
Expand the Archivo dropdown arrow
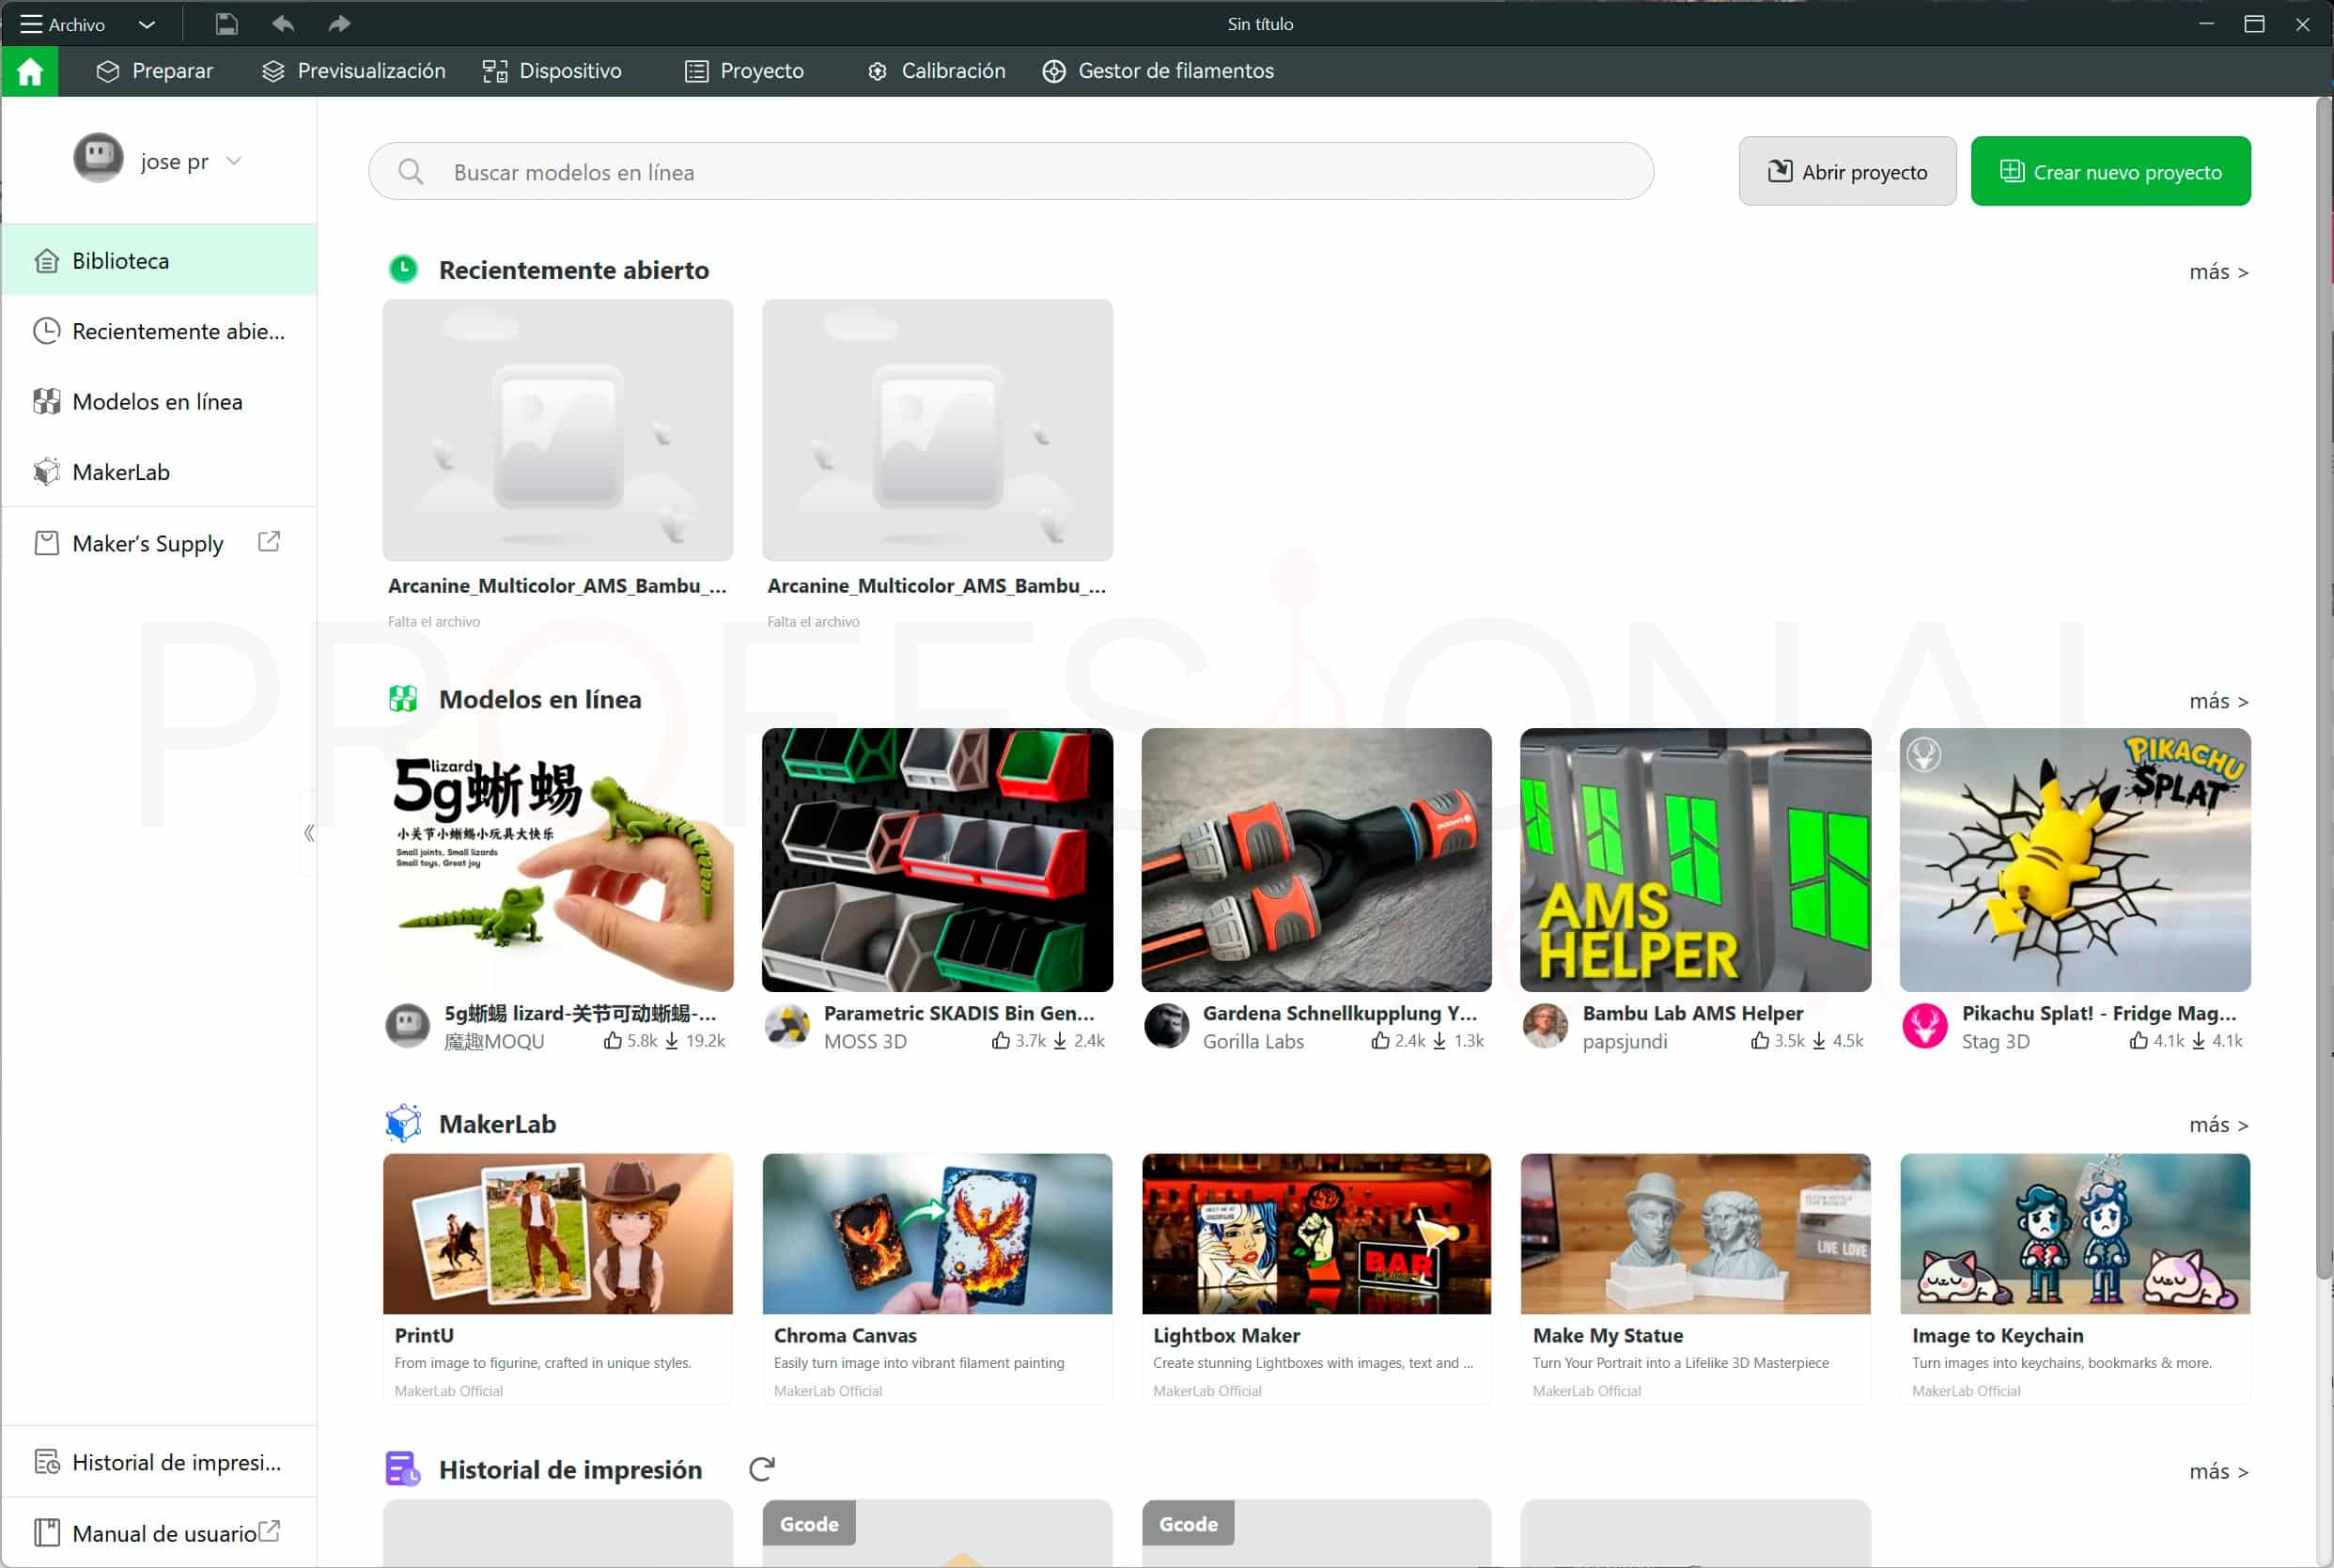click(x=147, y=24)
